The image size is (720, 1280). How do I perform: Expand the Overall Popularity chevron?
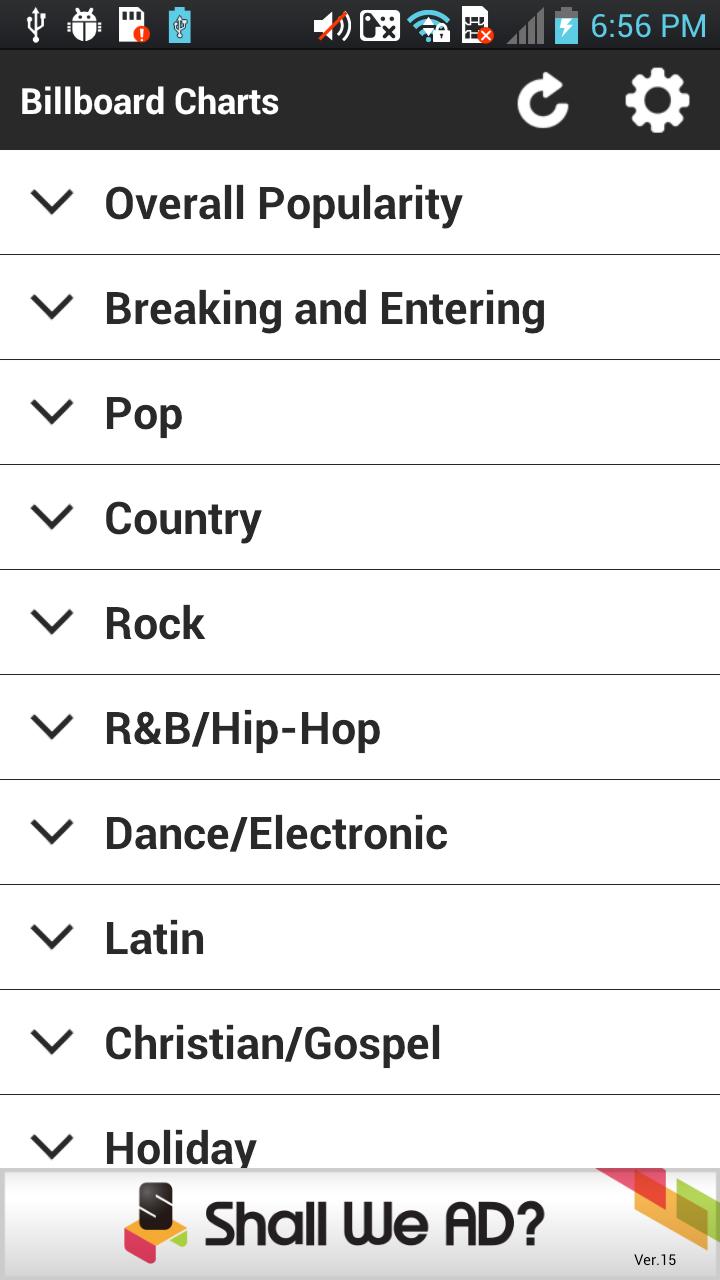point(52,202)
